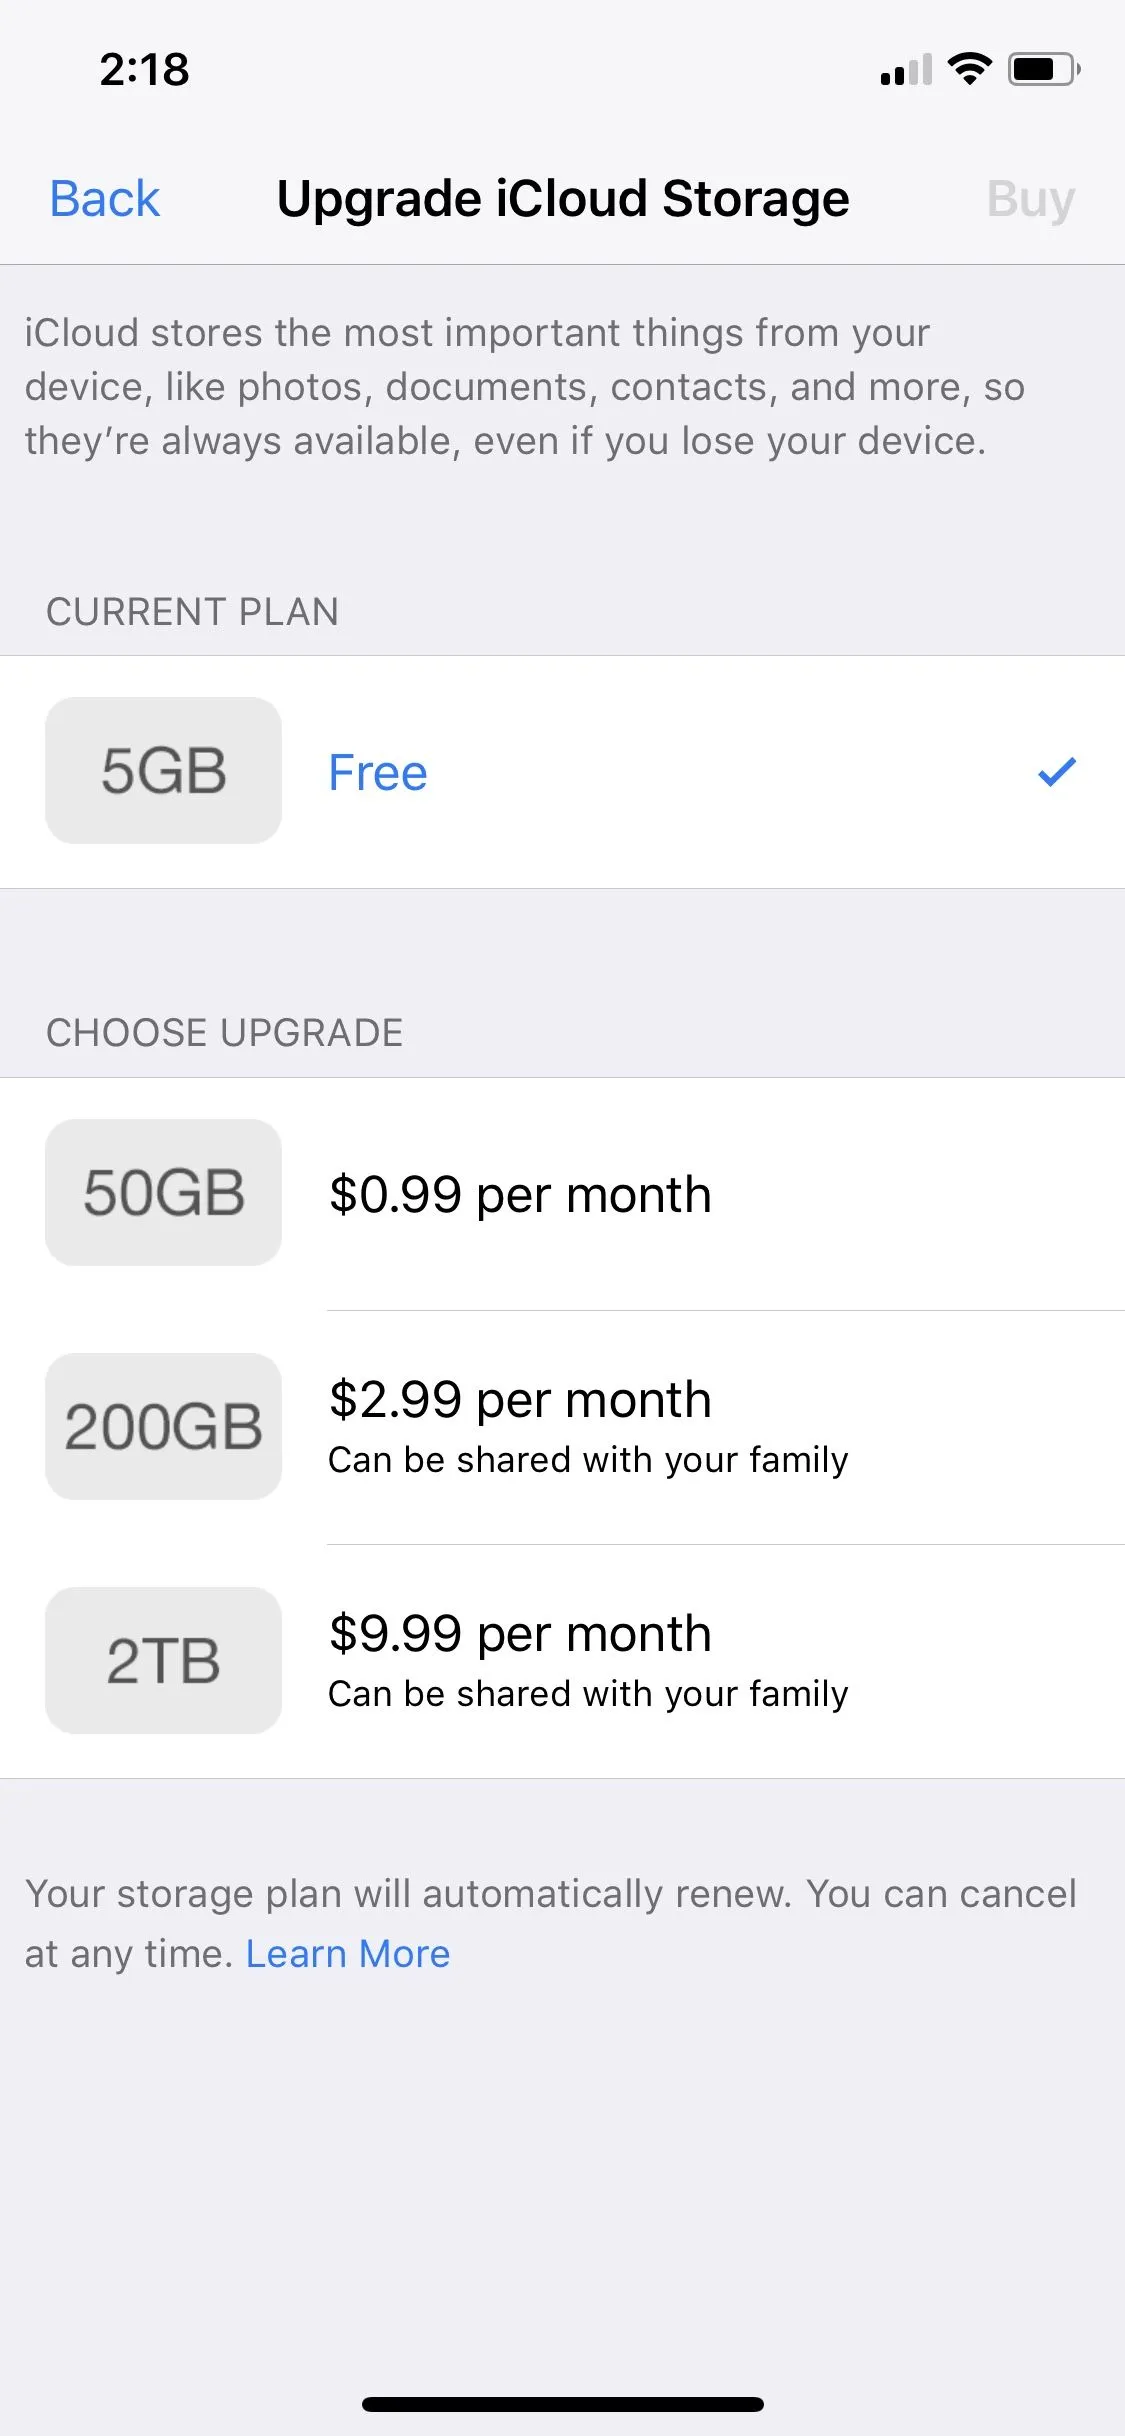Image resolution: width=1125 pixels, height=2436 pixels.
Task: Open the Learn More link
Action: [x=348, y=1953]
